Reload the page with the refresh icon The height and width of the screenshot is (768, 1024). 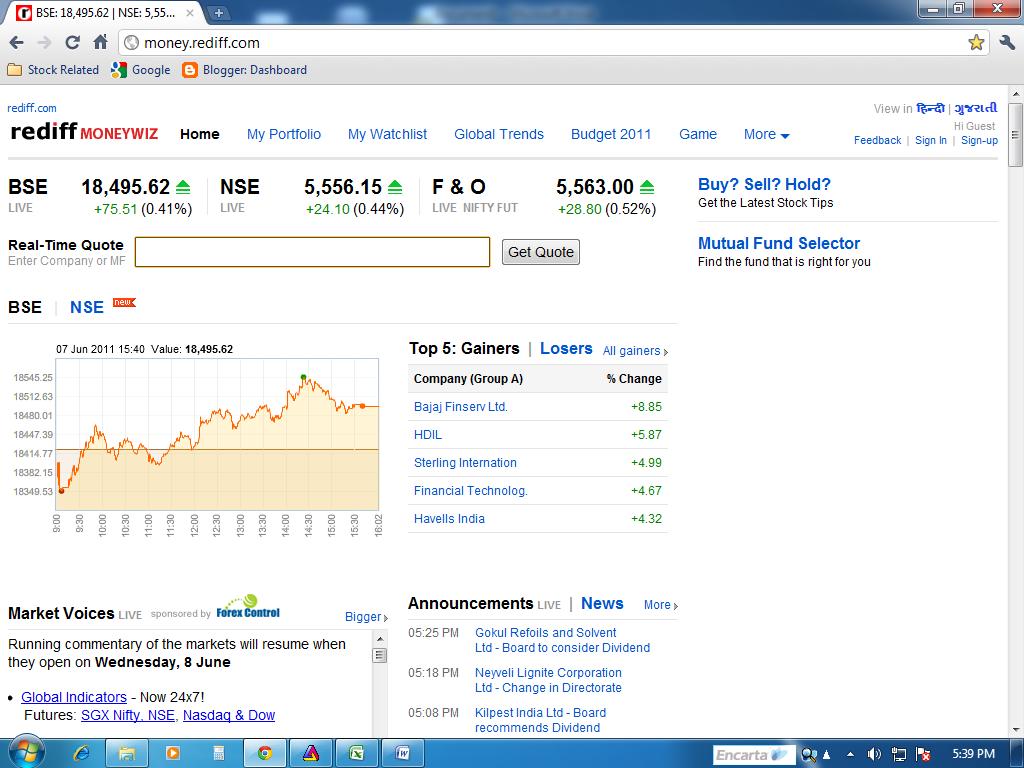(x=72, y=43)
